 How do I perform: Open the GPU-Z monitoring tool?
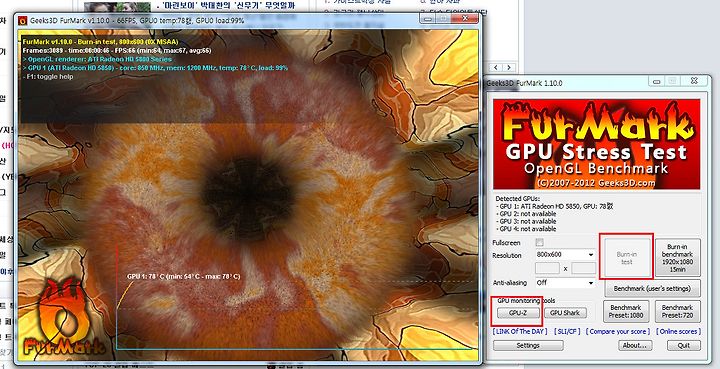(x=518, y=313)
